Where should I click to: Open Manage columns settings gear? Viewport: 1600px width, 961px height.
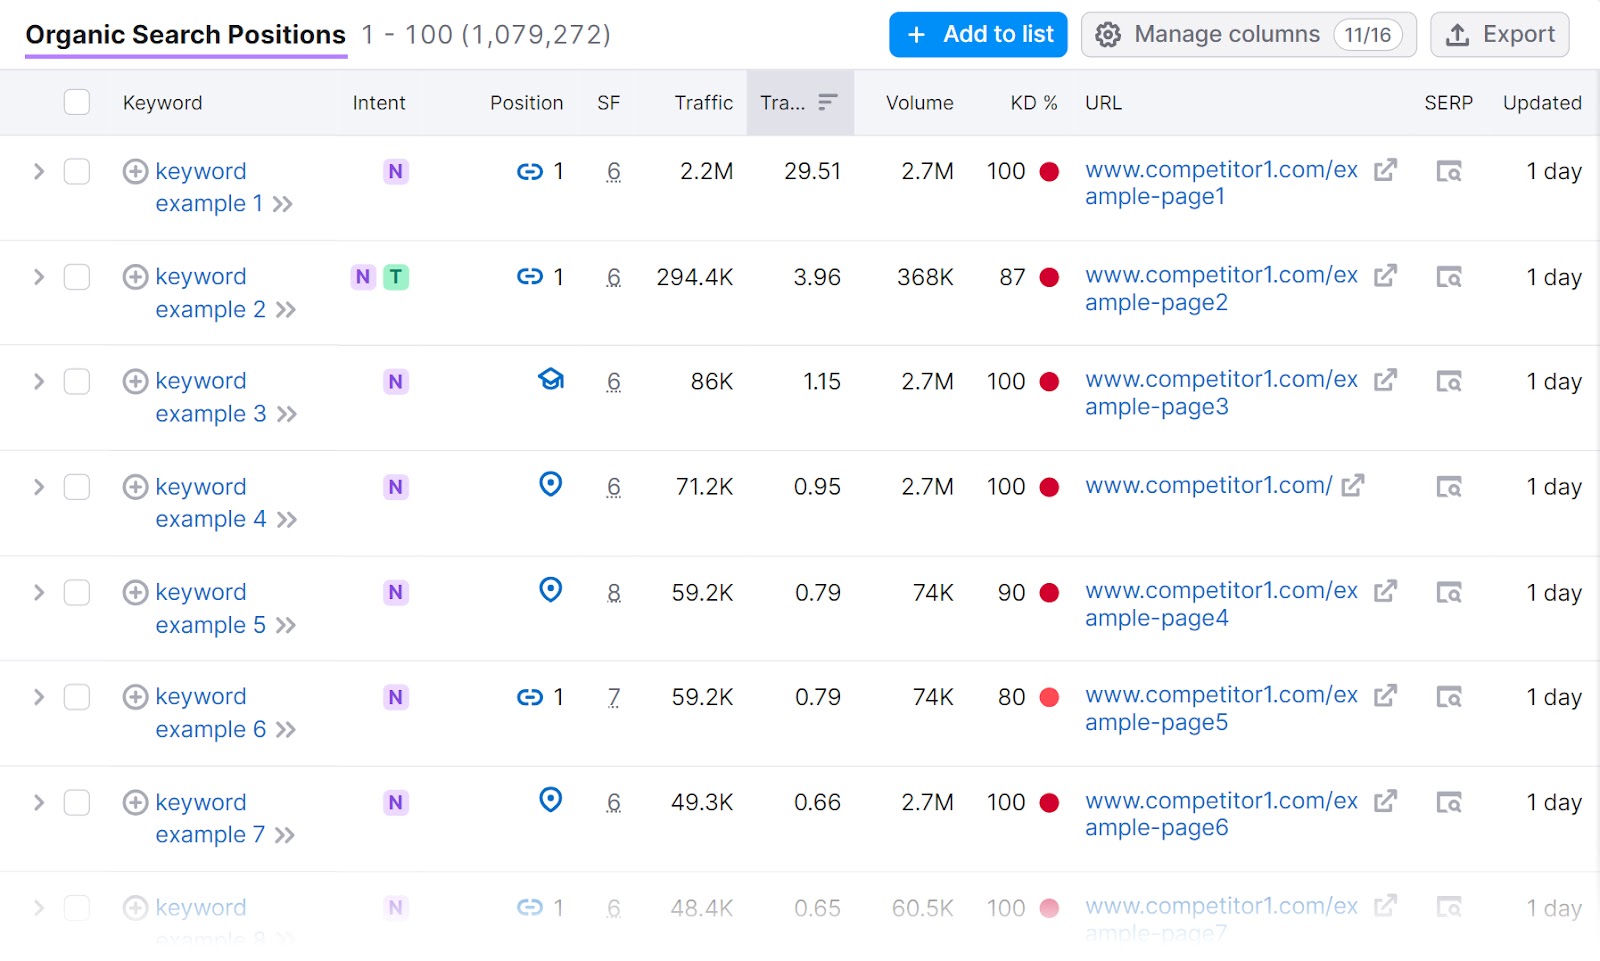[1108, 33]
